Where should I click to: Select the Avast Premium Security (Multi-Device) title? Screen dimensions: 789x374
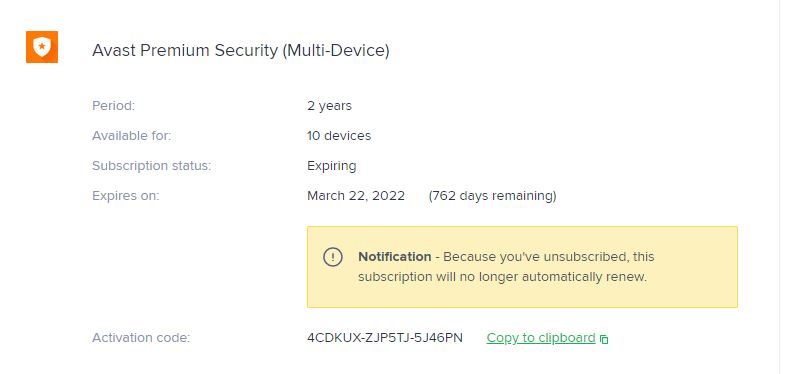(241, 50)
